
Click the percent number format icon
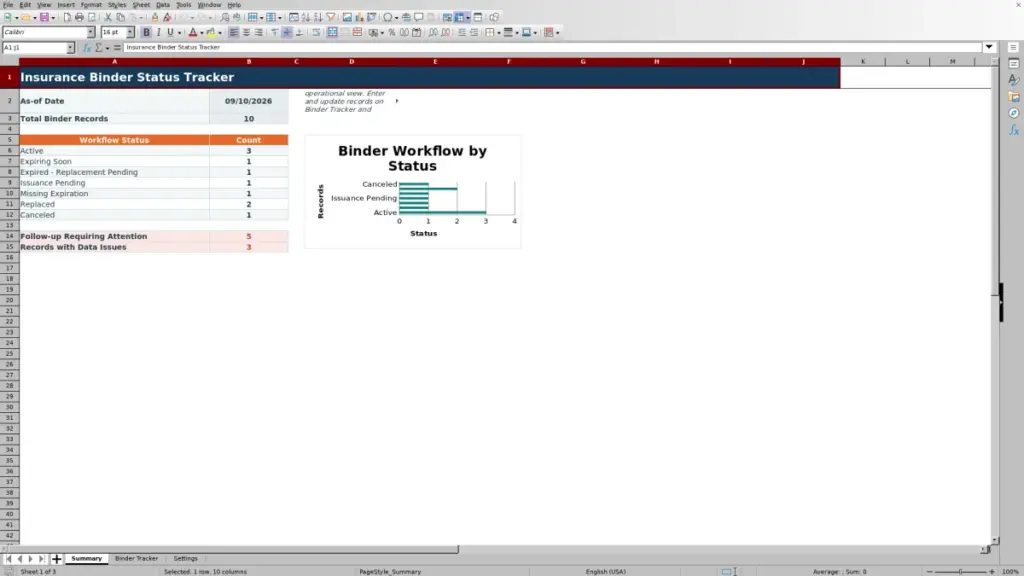point(392,32)
